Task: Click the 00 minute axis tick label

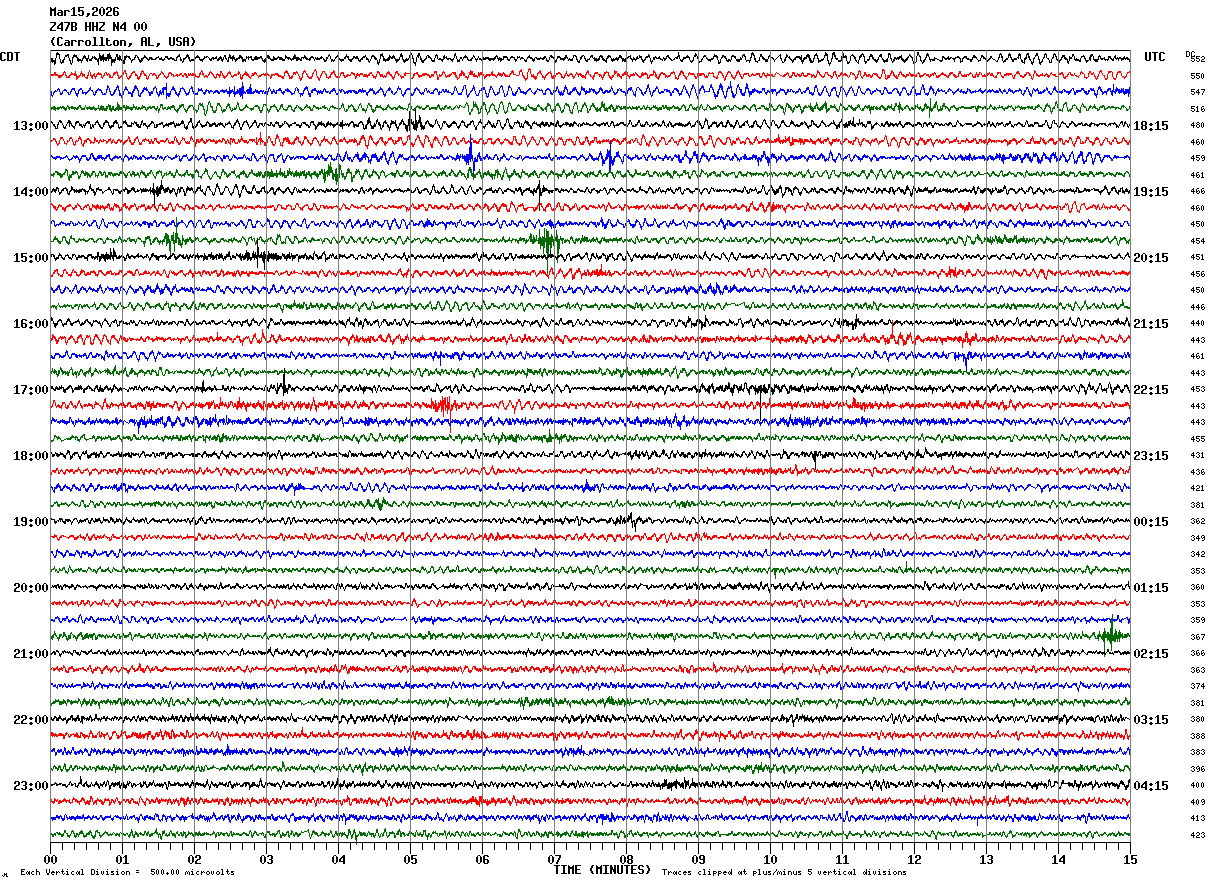Action: click(x=50, y=859)
